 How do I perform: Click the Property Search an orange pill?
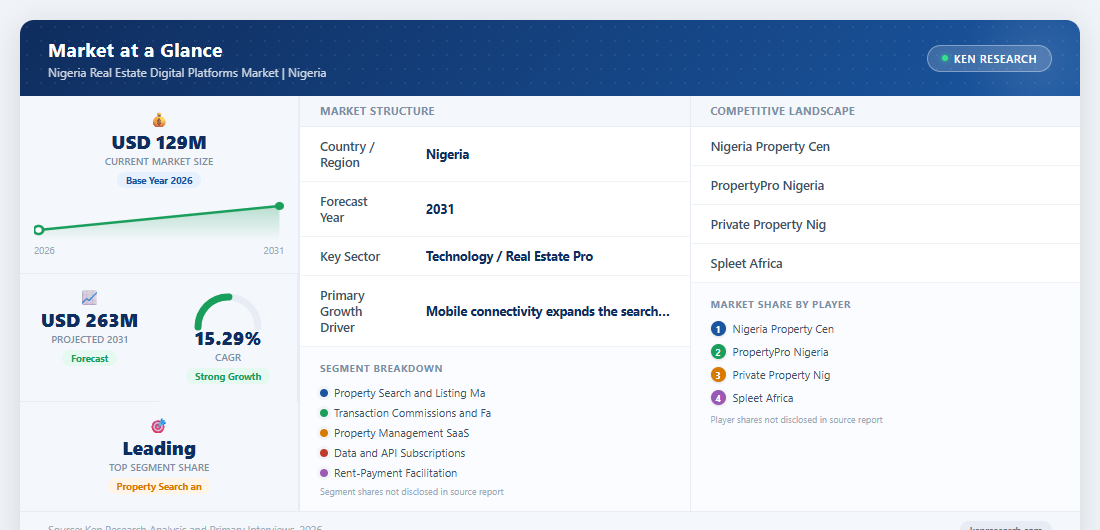(x=159, y=486)
